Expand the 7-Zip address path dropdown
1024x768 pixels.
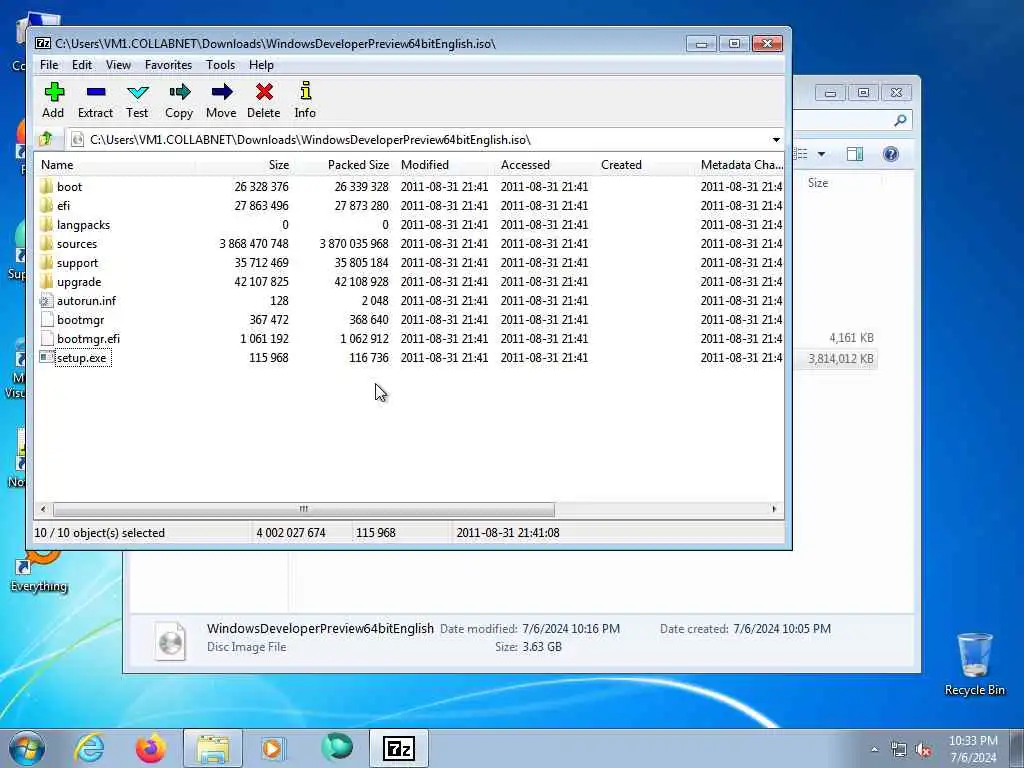pos(776,140)
